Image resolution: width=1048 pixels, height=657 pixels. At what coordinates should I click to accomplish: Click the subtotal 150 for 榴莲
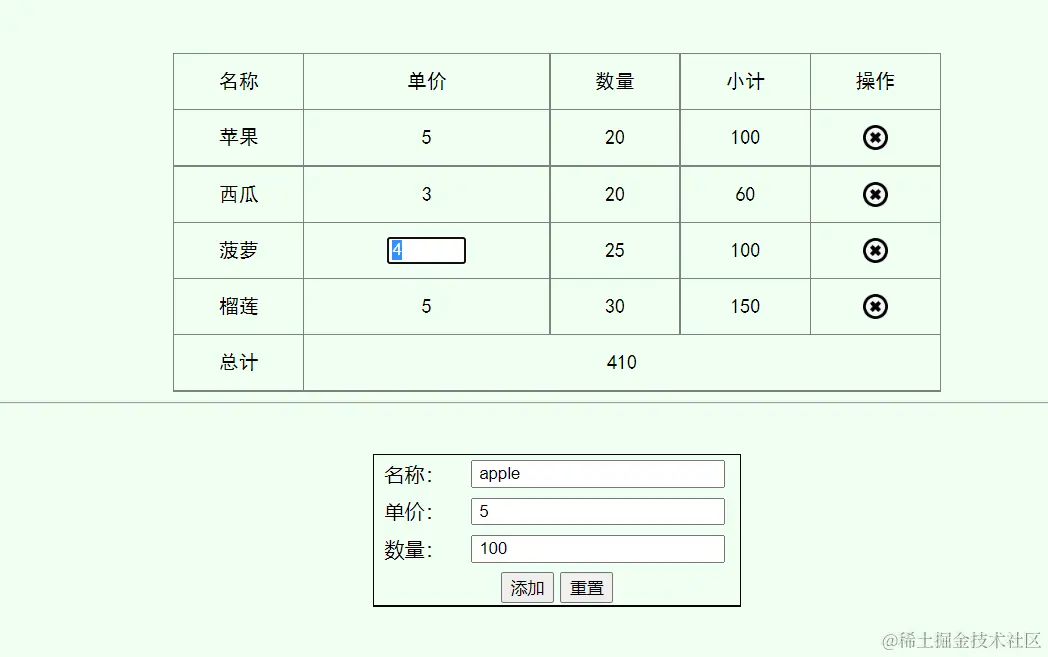(x=744, y=306)
